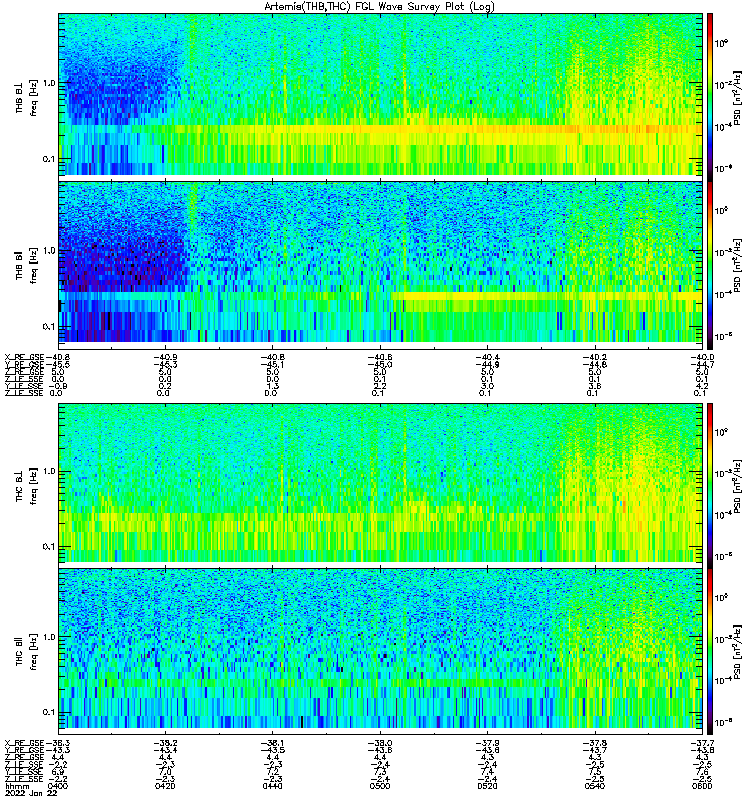Click the 0520 time tick label
Image resolution: width=750 pixels, height=800 pixels.
487,786
